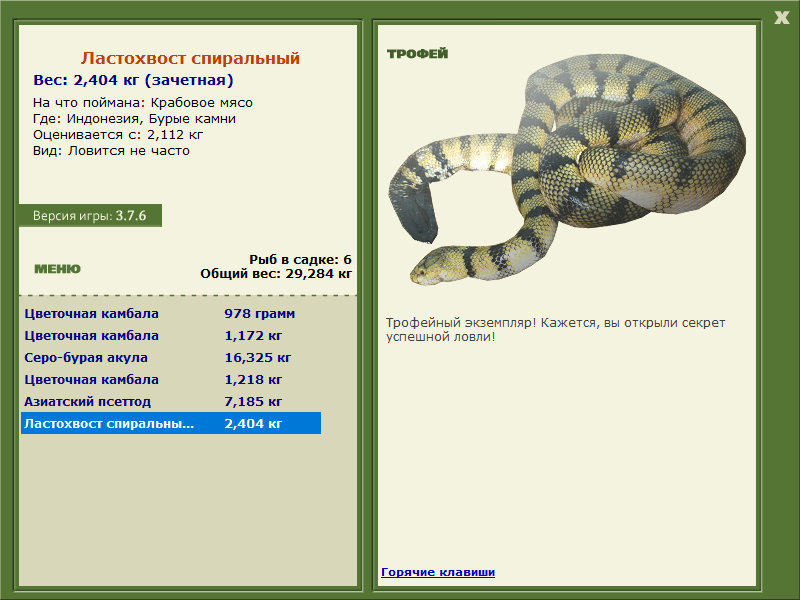Click the Версия игры 3.7.6 badge
800x600 pixels.
click(90, 216)
